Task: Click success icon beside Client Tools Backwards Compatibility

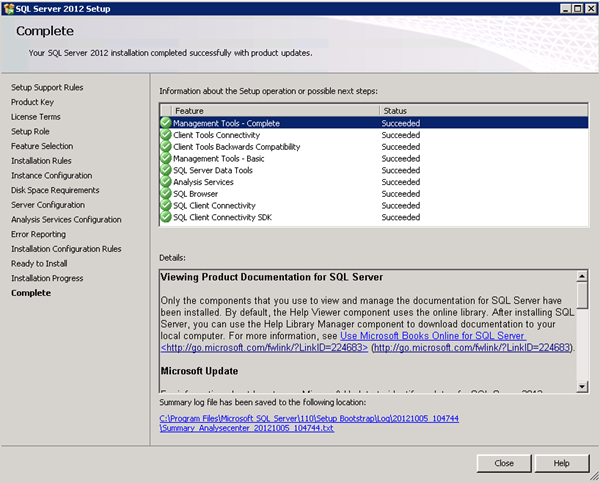Action: [x=166, y=147]
